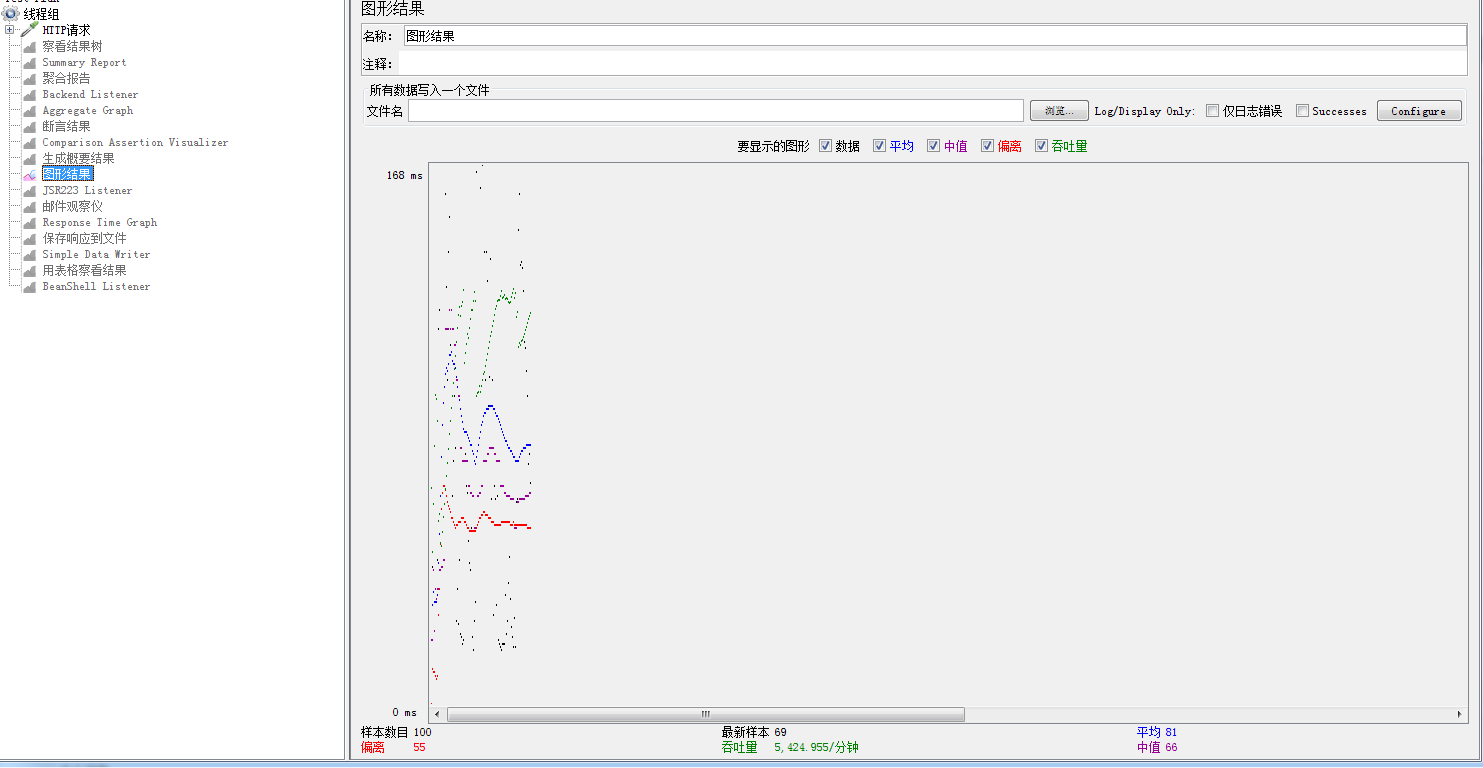Click the 最新样本 69 value

(x=780, y=733)
